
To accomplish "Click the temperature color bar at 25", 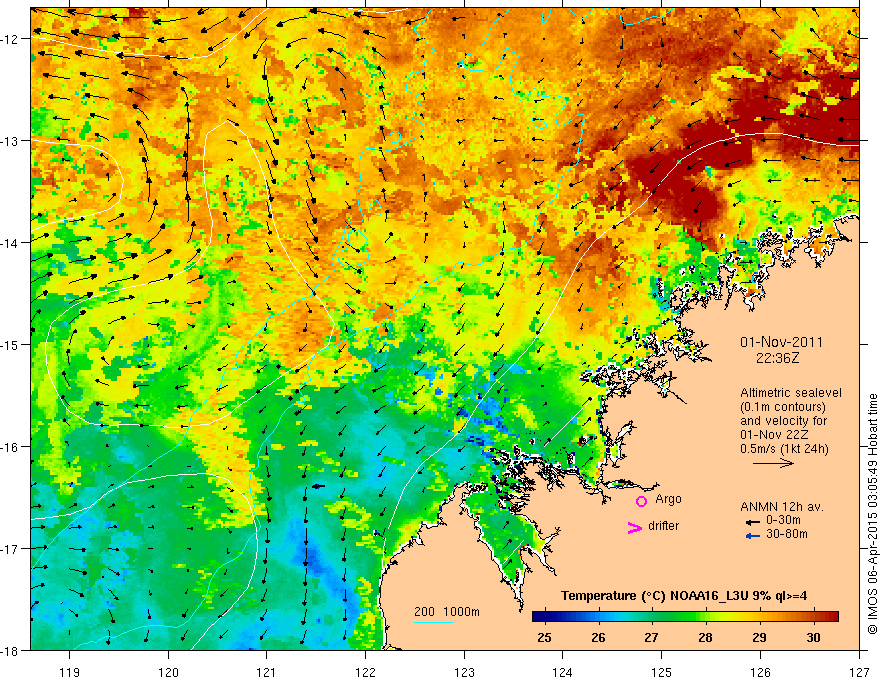I will (544, 617).
